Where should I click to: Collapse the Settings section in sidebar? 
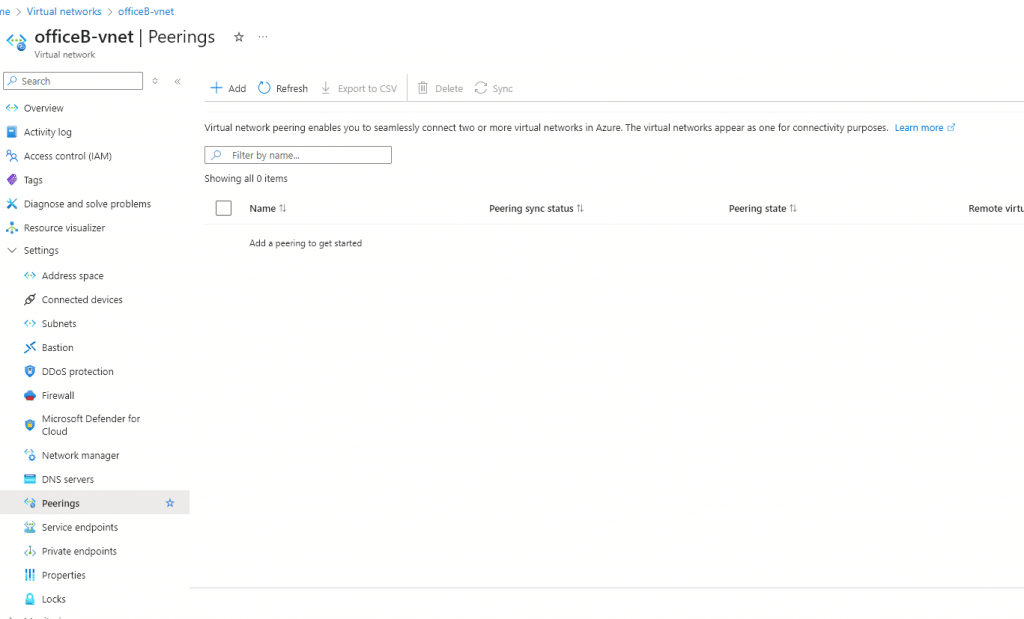12,251
